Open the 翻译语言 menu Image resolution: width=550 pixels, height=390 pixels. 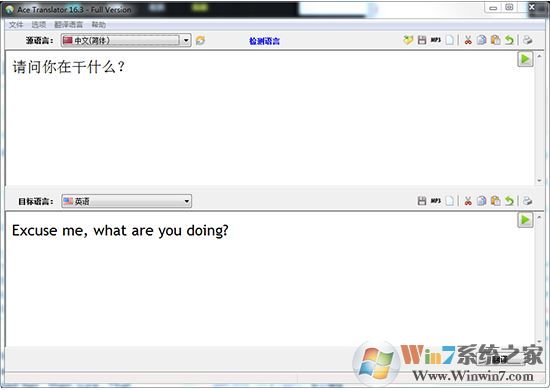point(68,25)
